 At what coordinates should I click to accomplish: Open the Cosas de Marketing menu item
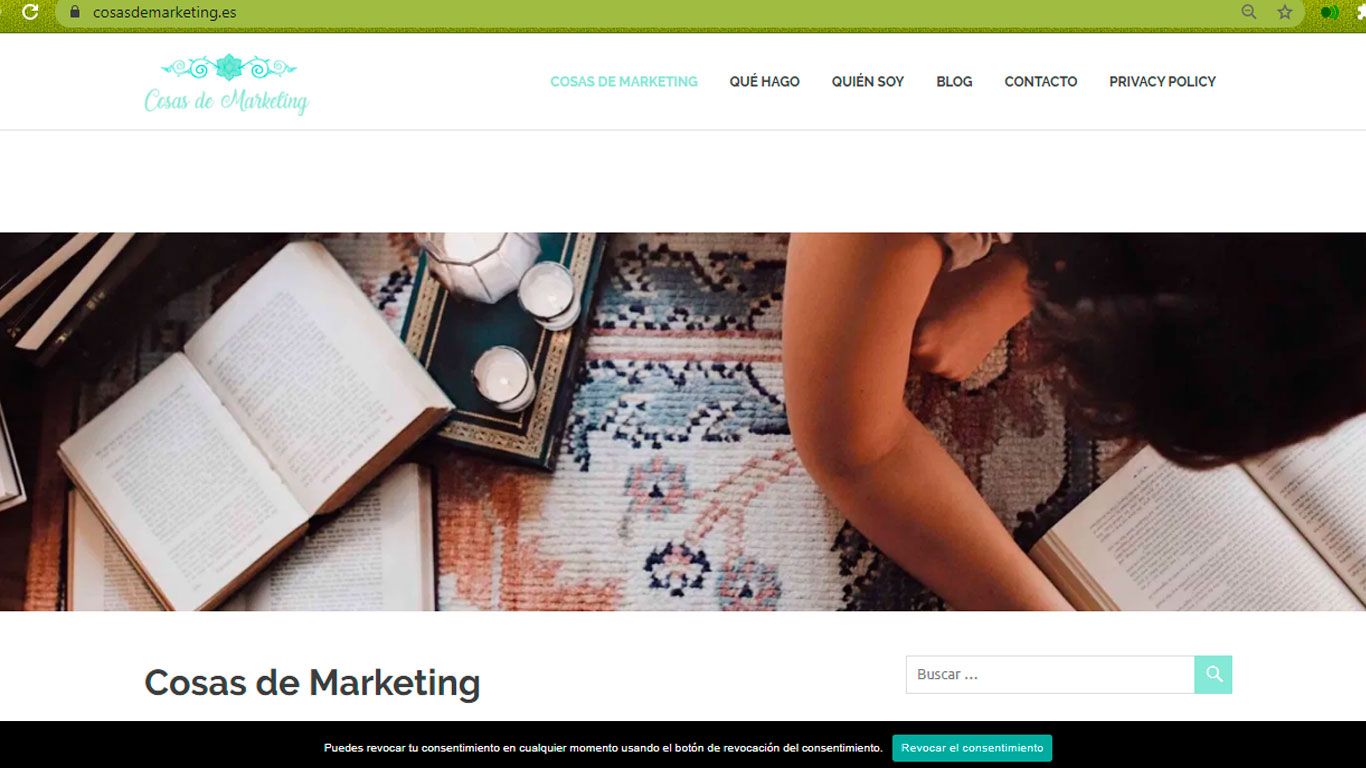624,82
